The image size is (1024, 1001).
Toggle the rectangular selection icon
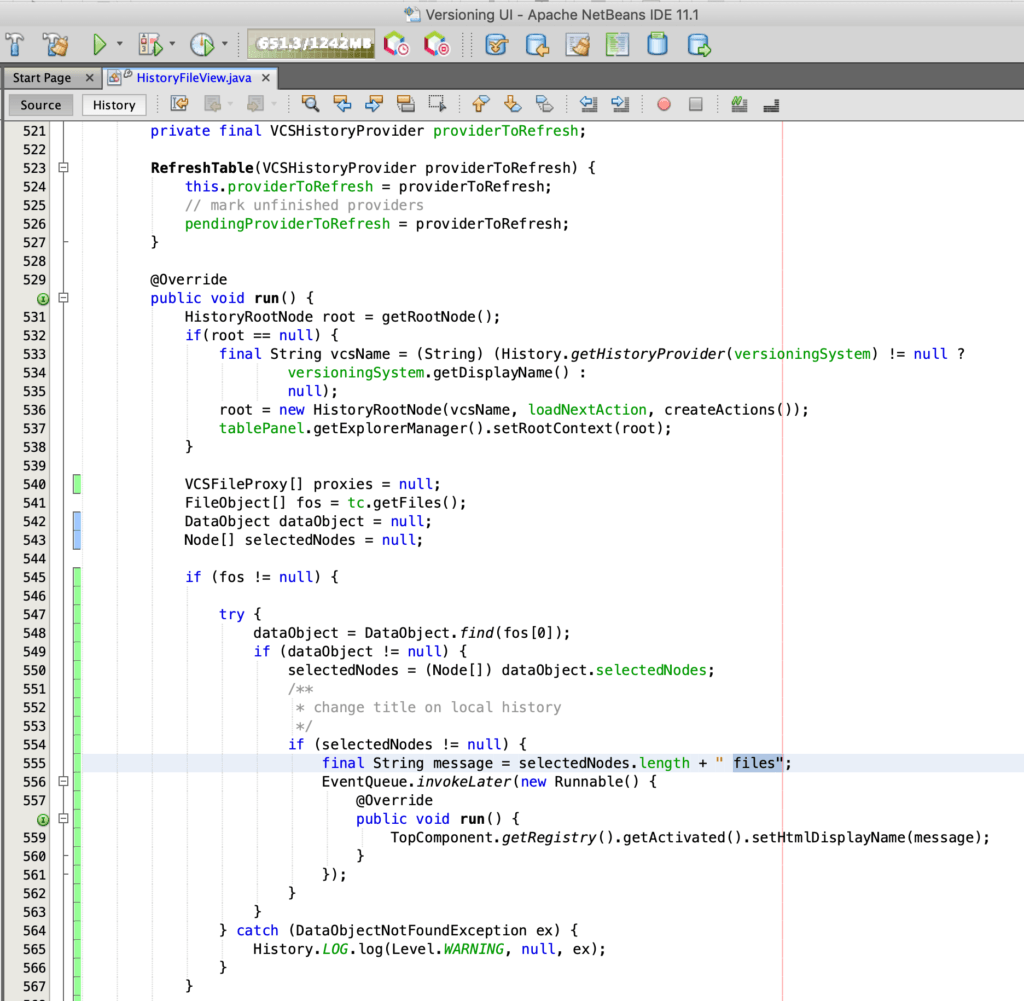[x=436, y=104]
